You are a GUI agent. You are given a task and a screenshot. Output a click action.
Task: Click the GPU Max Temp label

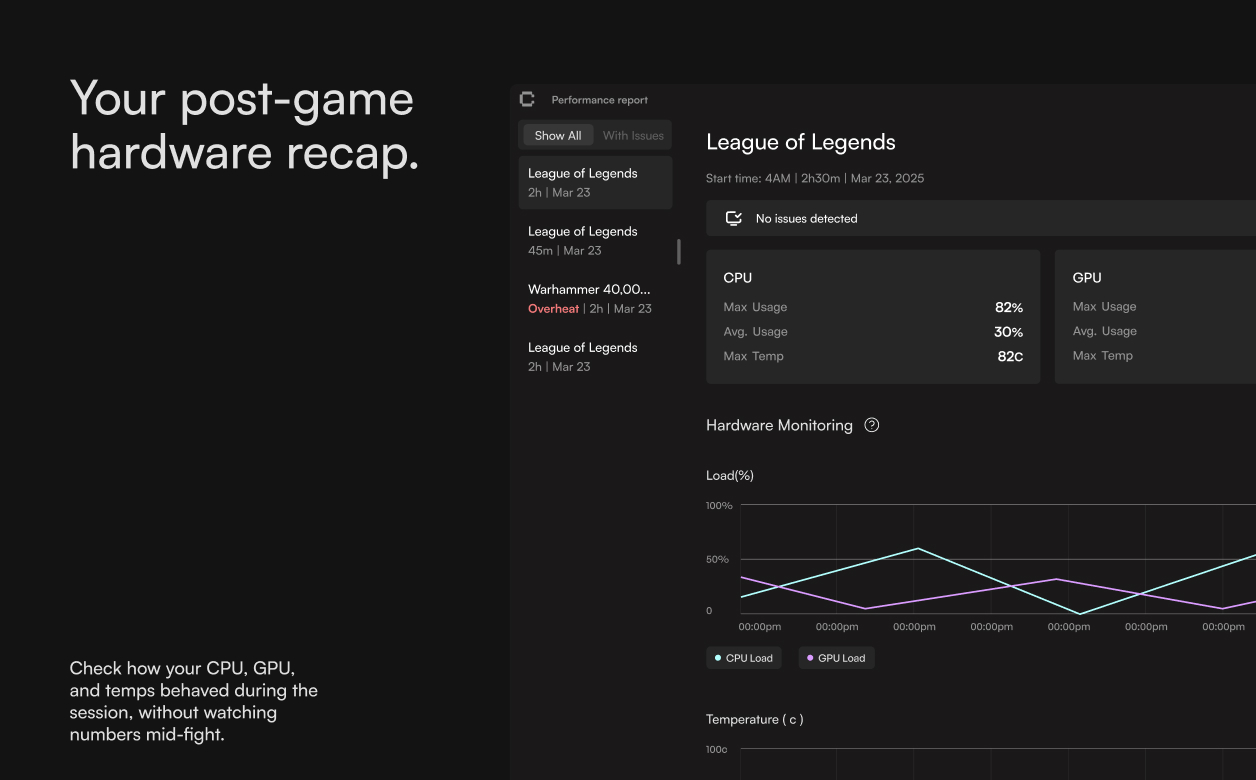(1103, 356)
